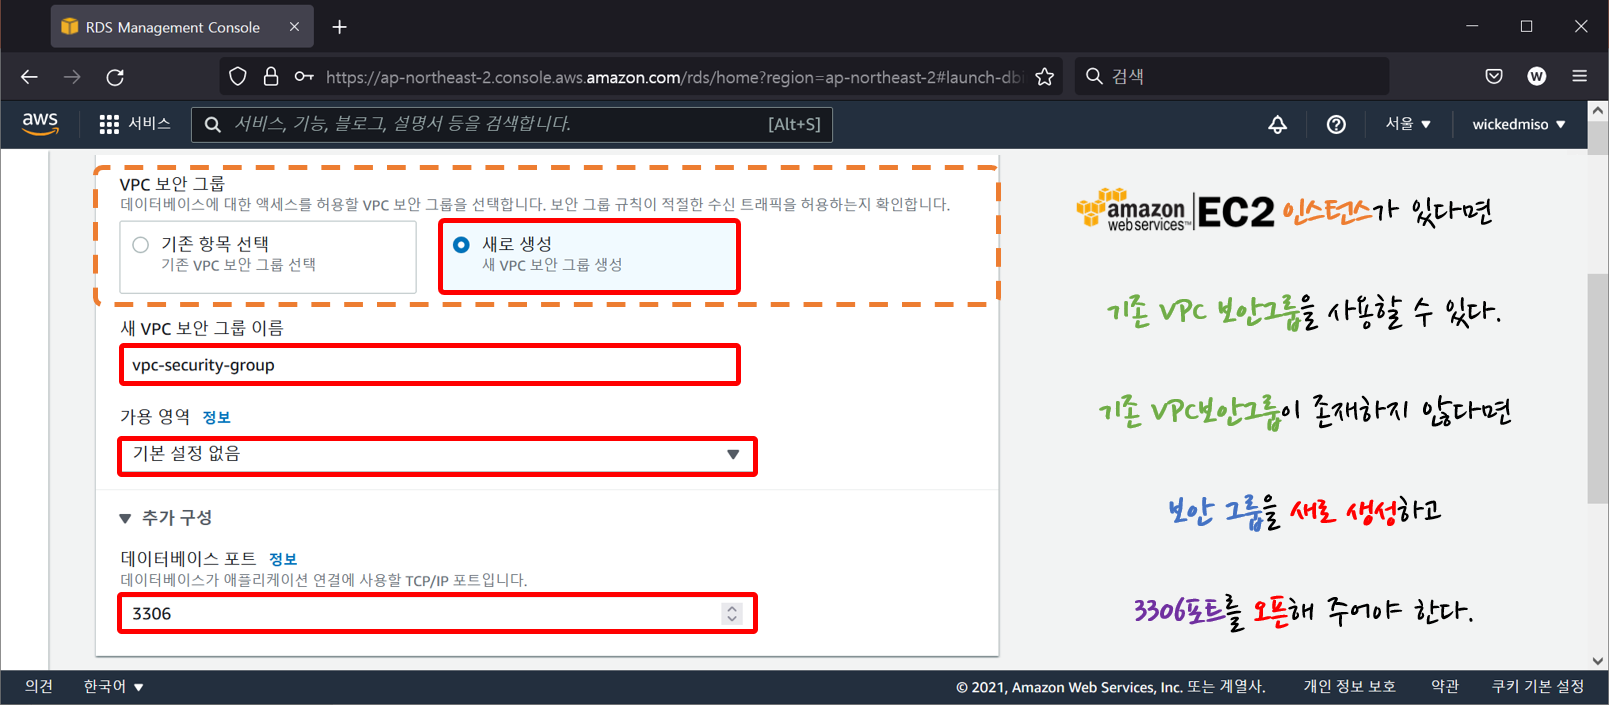This screenshot has height=705, width=1609.
Task: Open the AWS home logo
Action: click(x=40, y=124)
